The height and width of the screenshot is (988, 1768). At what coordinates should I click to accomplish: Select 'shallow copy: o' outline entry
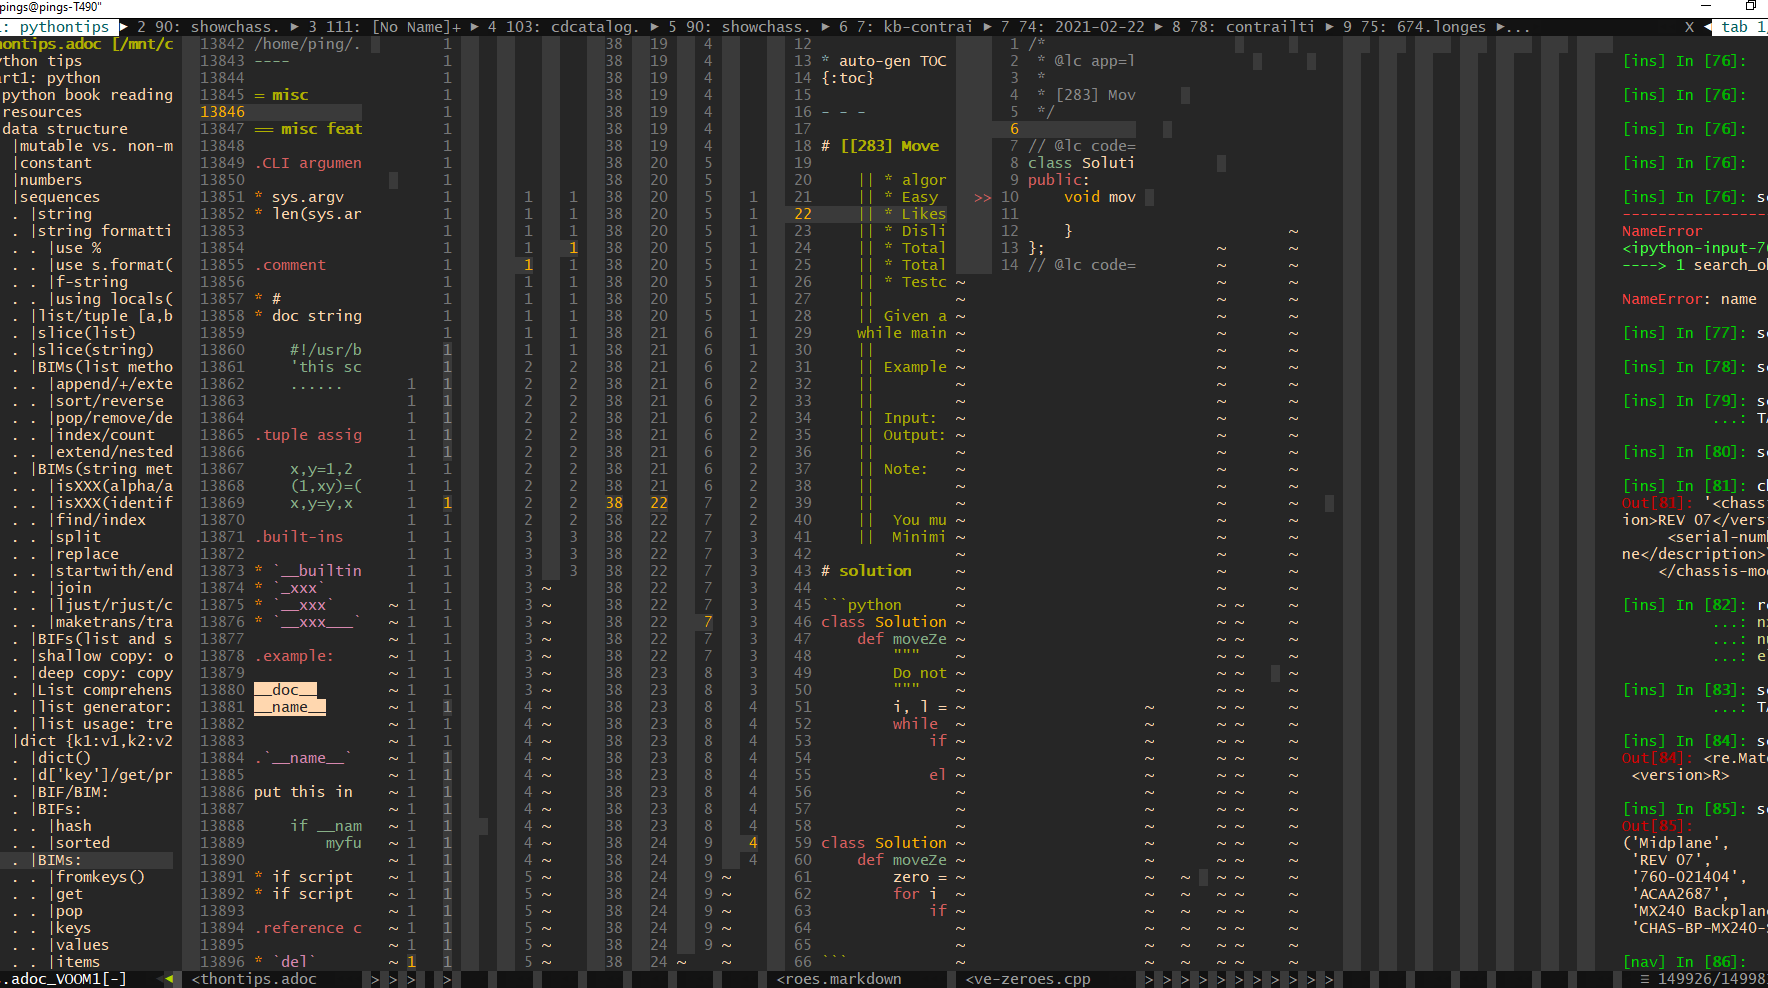pyautogui.click(x=105, y=656)
